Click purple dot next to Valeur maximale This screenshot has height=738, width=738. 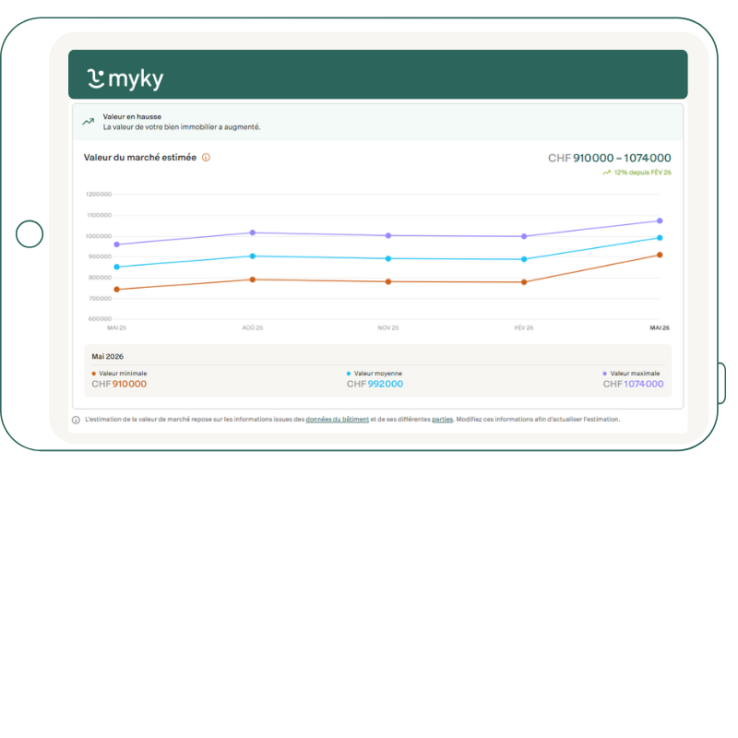[605, 374]
